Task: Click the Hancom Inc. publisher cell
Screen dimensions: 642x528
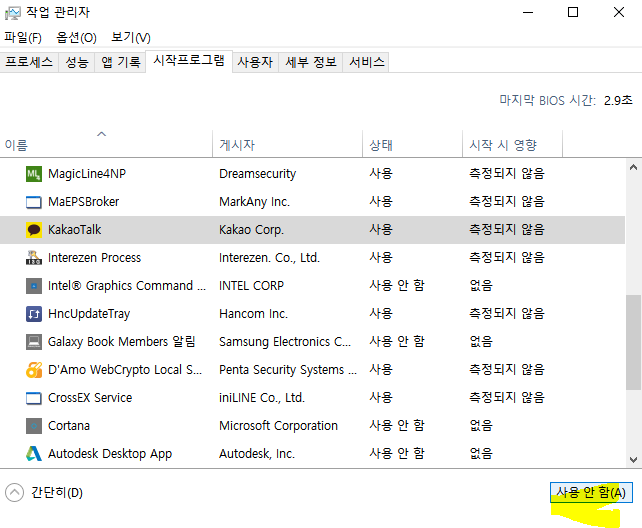Action: coord(253,314)
